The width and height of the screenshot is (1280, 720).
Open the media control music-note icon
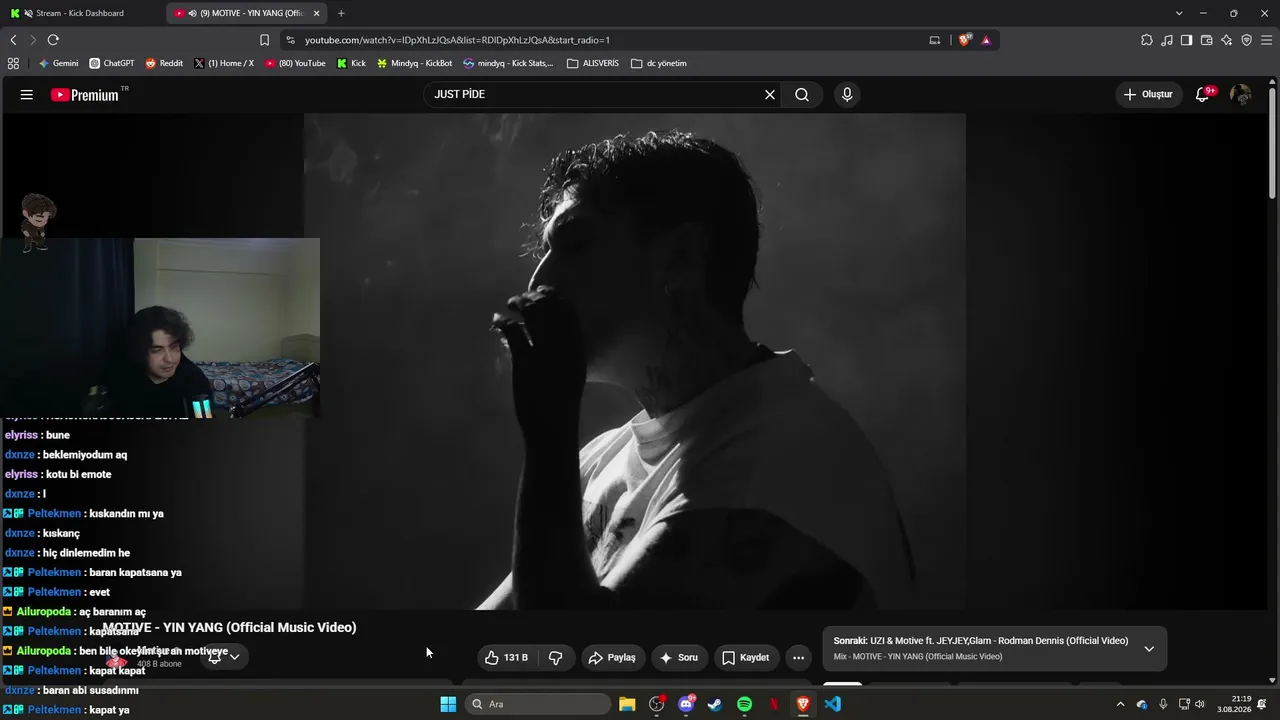click(x=1167, y=40)
